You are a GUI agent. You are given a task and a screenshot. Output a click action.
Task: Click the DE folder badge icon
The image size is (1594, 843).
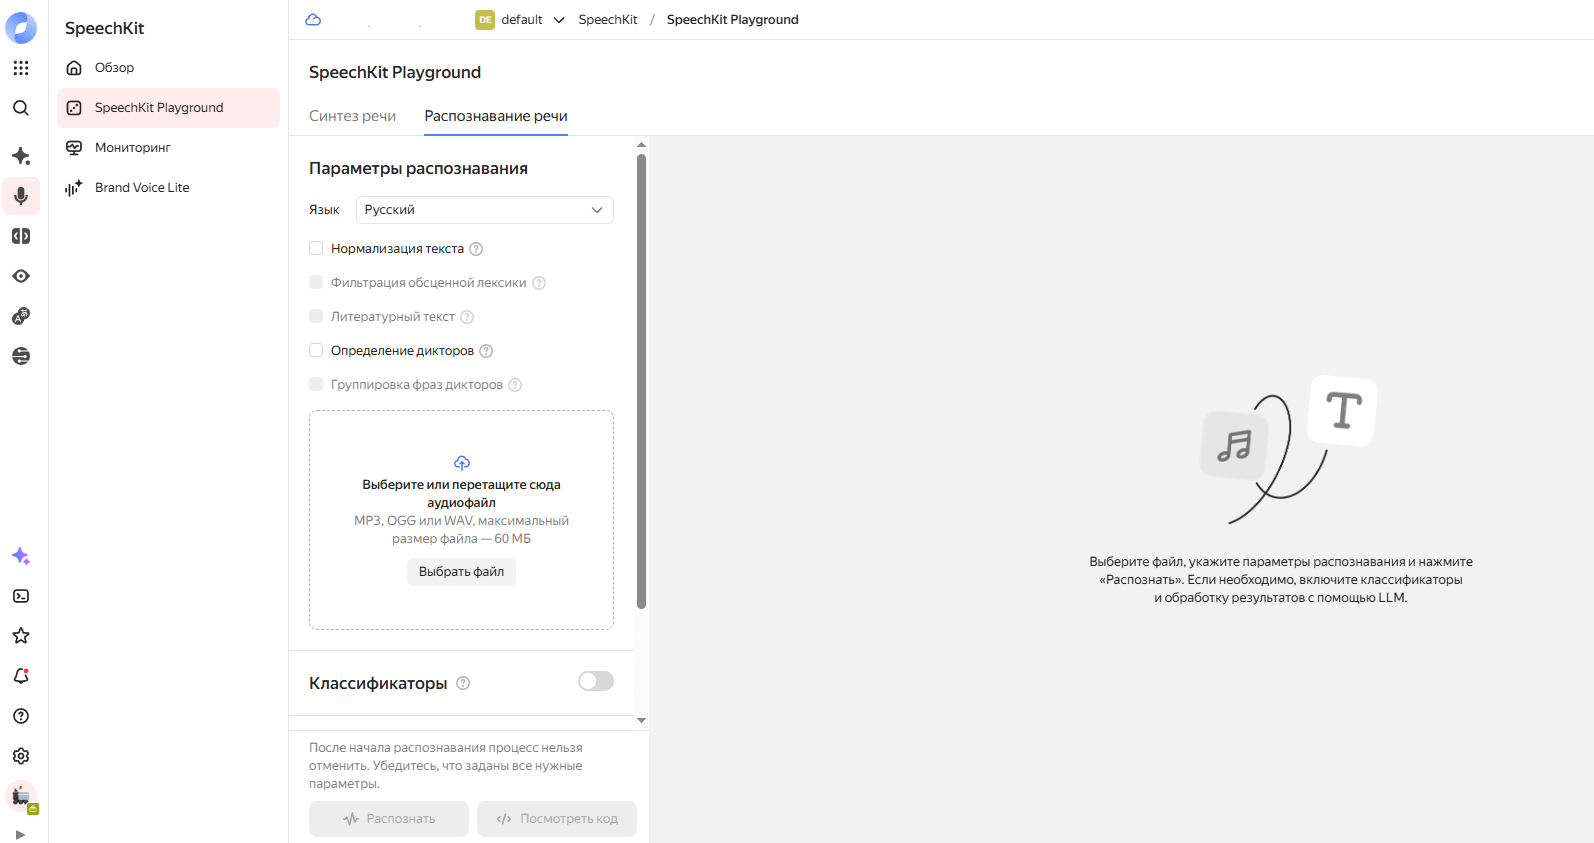tap(485, 20)
